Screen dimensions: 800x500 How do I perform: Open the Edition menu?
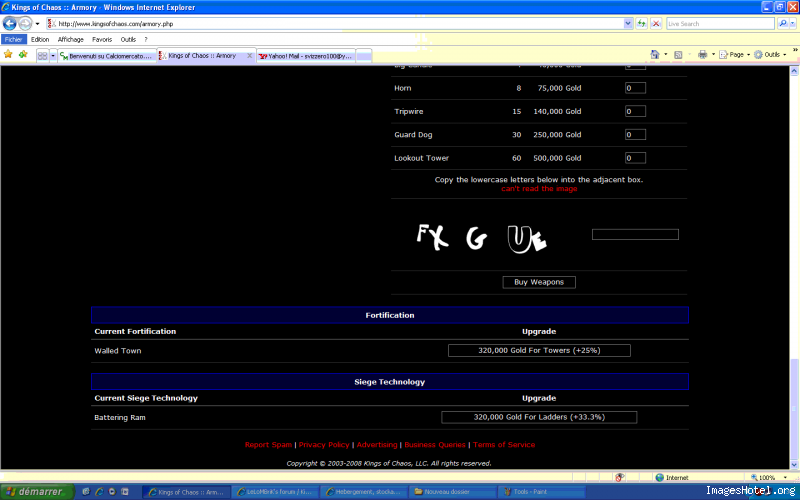(x=40, y=39)
